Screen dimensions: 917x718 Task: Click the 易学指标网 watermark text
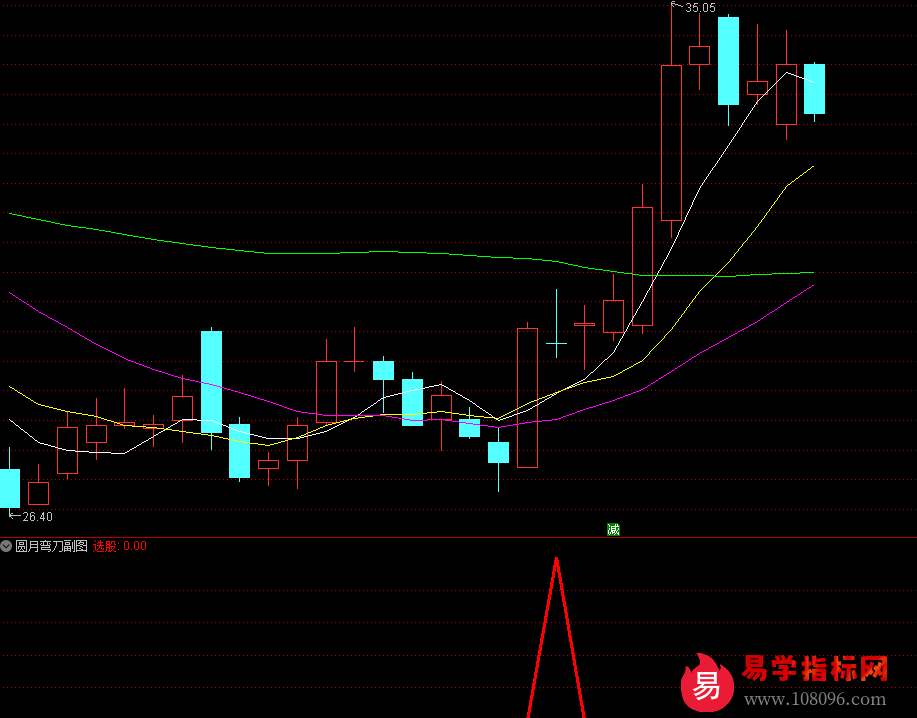[x=815, y=669]
